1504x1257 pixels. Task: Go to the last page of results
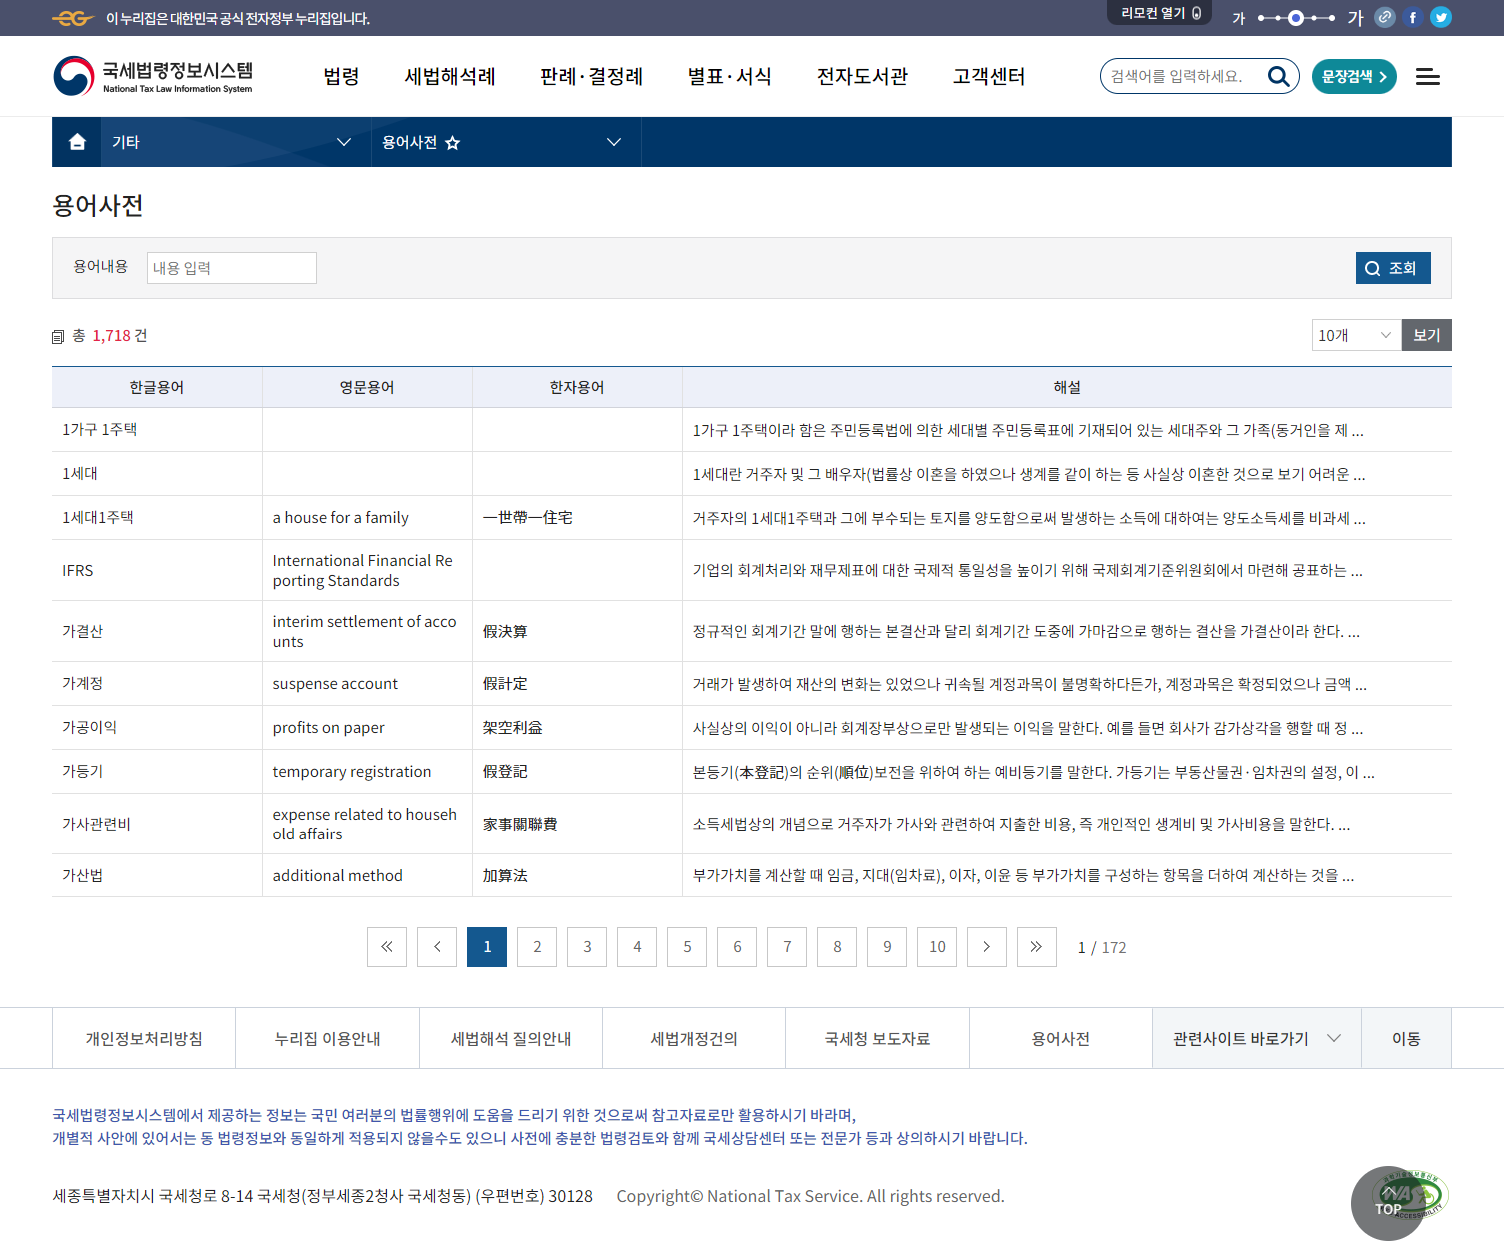coord(1036,947)
